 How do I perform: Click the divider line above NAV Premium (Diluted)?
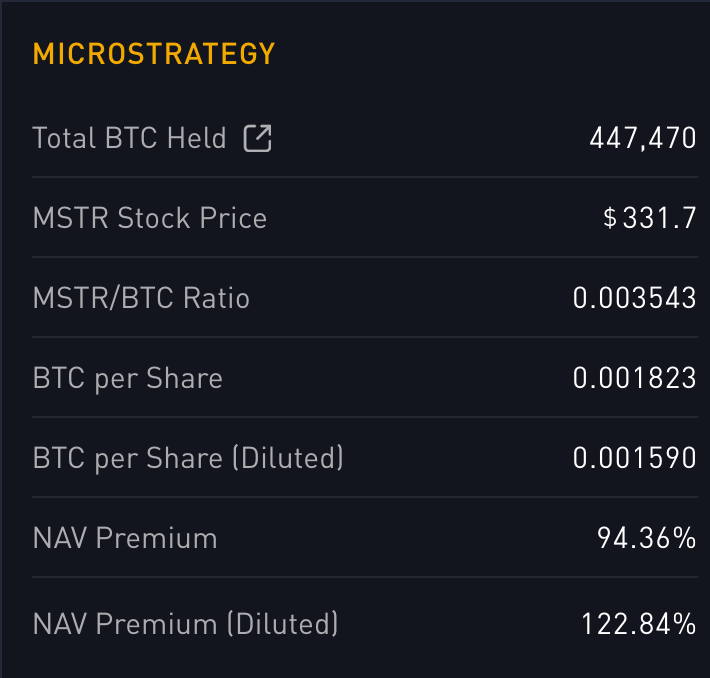tap(364, 577)
